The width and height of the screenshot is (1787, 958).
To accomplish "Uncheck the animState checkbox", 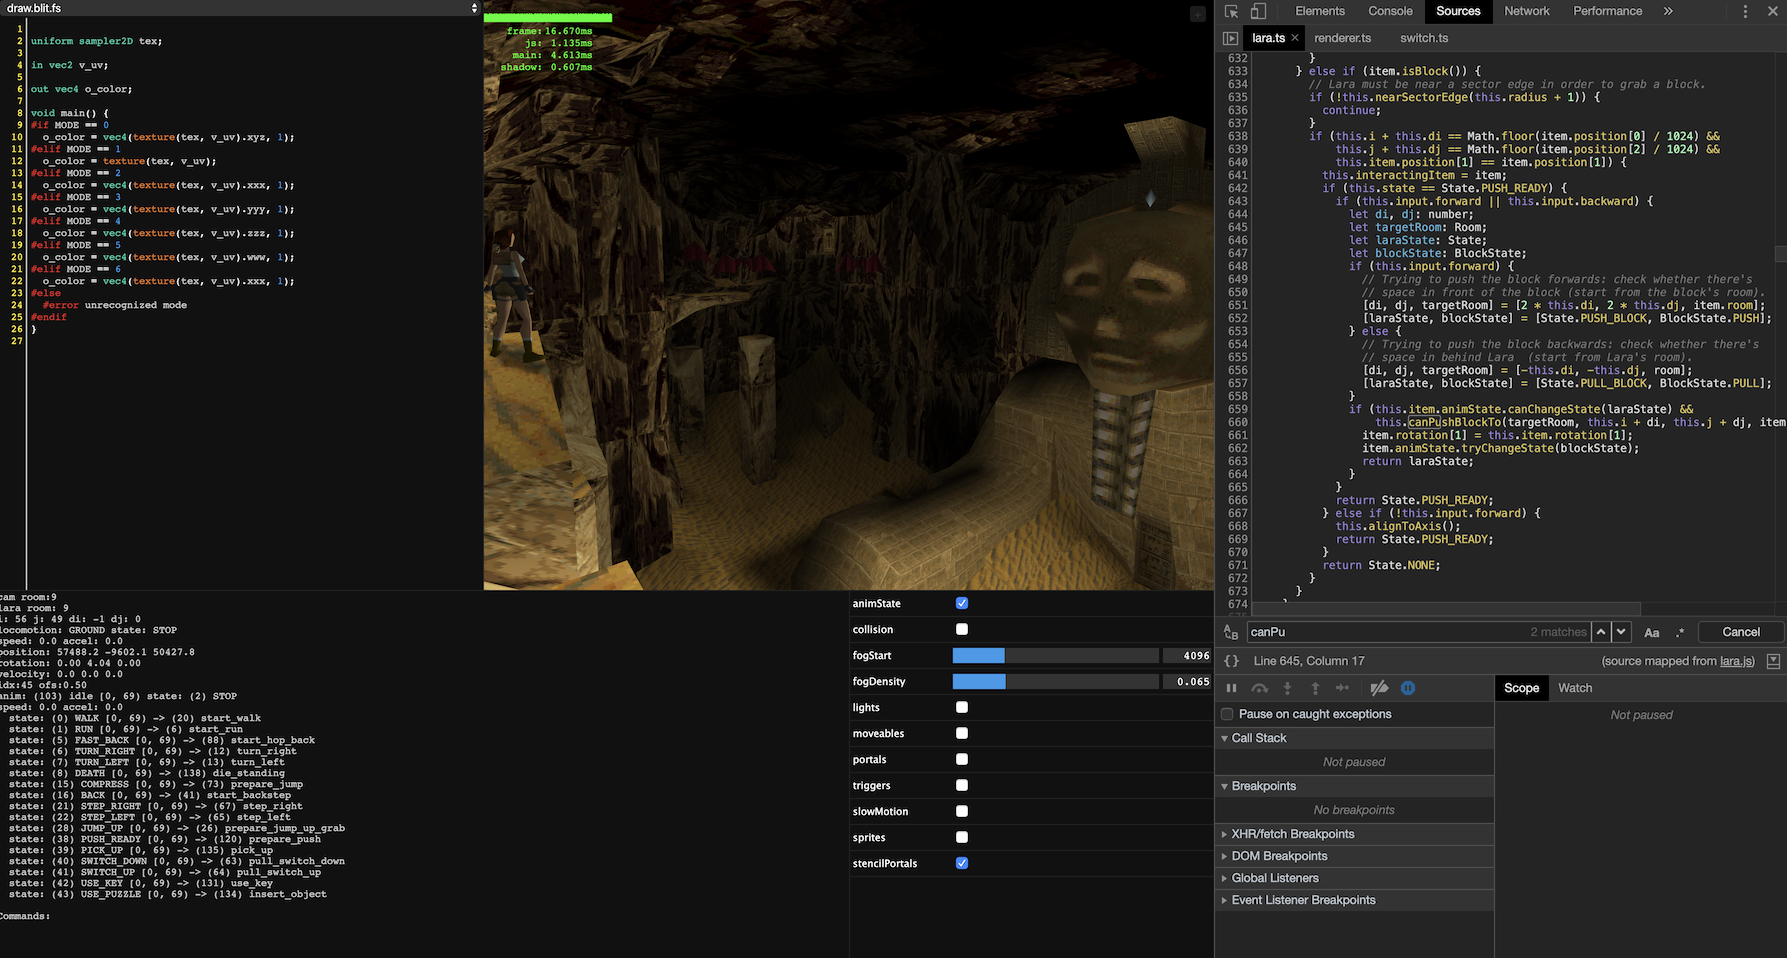I will [x=962, y=603].
